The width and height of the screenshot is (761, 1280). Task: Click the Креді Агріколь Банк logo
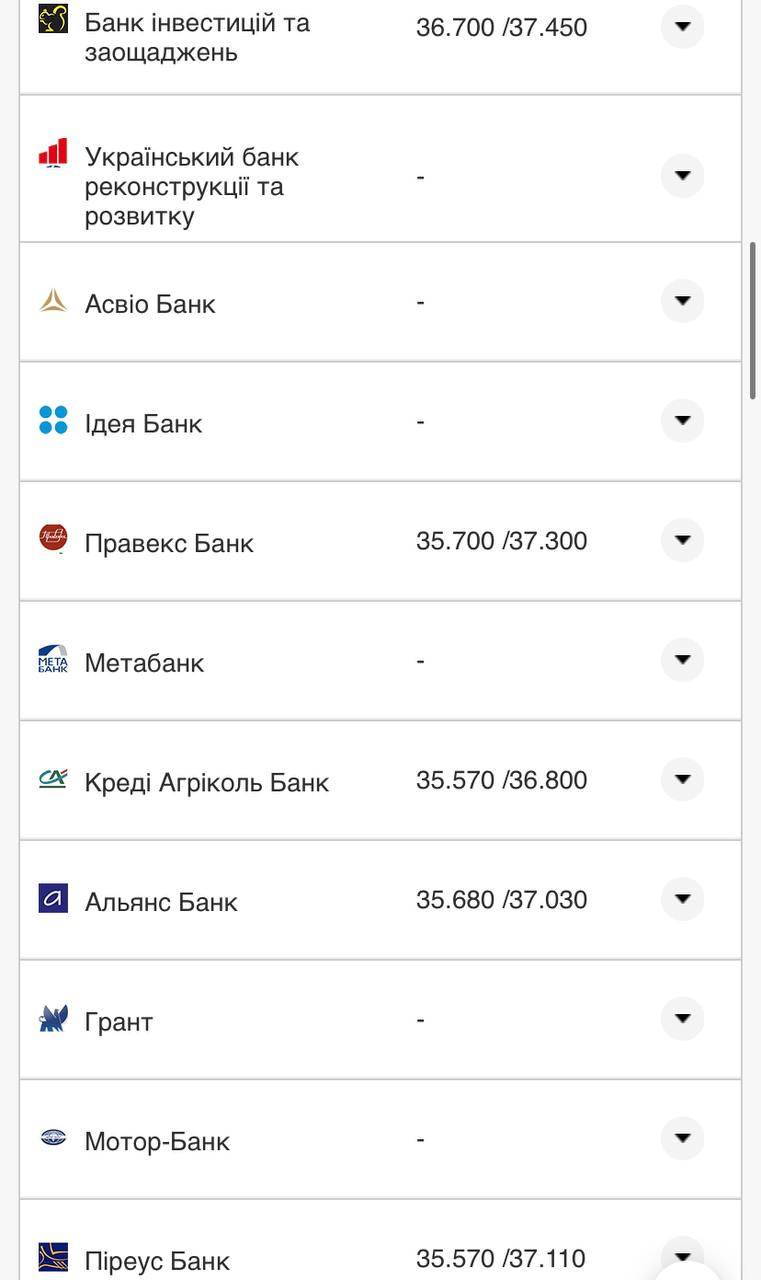click(x=53, y=778)
